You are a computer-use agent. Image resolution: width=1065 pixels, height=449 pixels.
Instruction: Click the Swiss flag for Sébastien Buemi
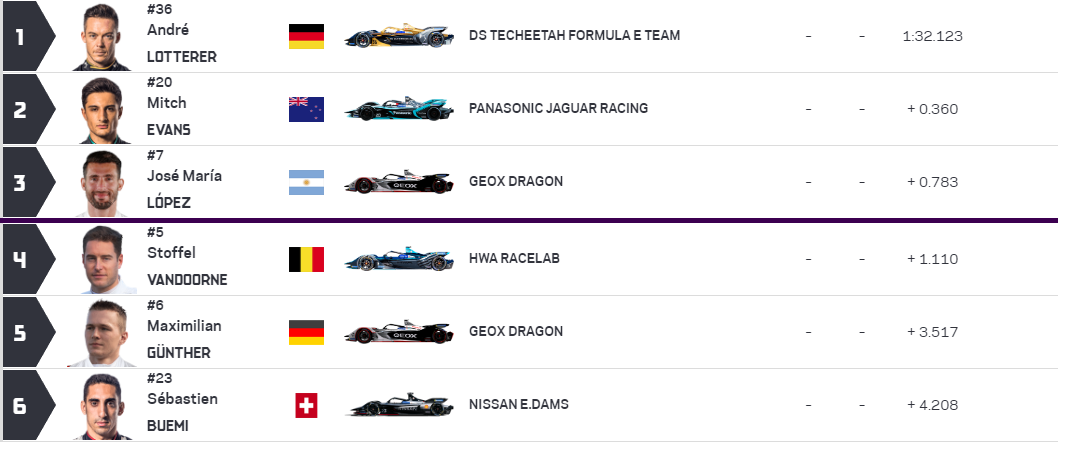pyautogui.click(x=306, y=405)
